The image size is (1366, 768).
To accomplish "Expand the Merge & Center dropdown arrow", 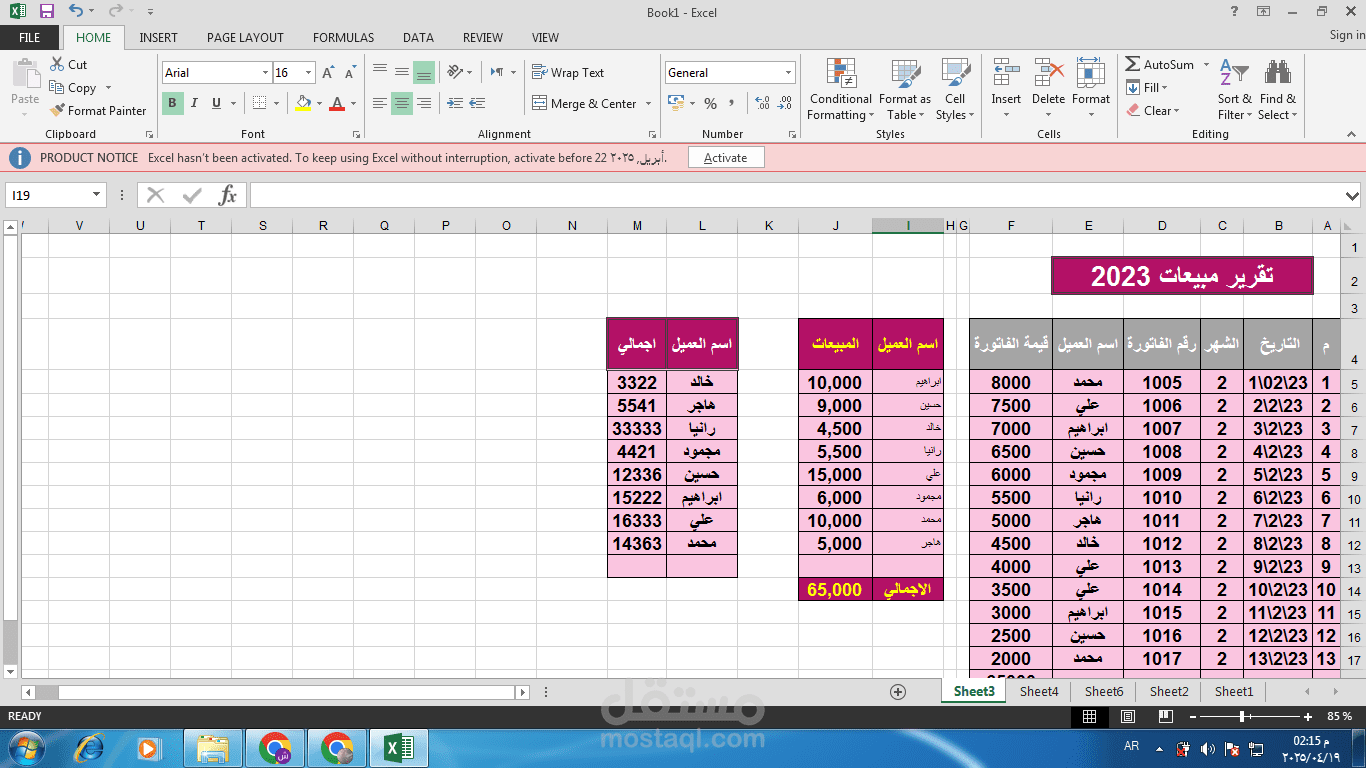I will coord(649,104).
